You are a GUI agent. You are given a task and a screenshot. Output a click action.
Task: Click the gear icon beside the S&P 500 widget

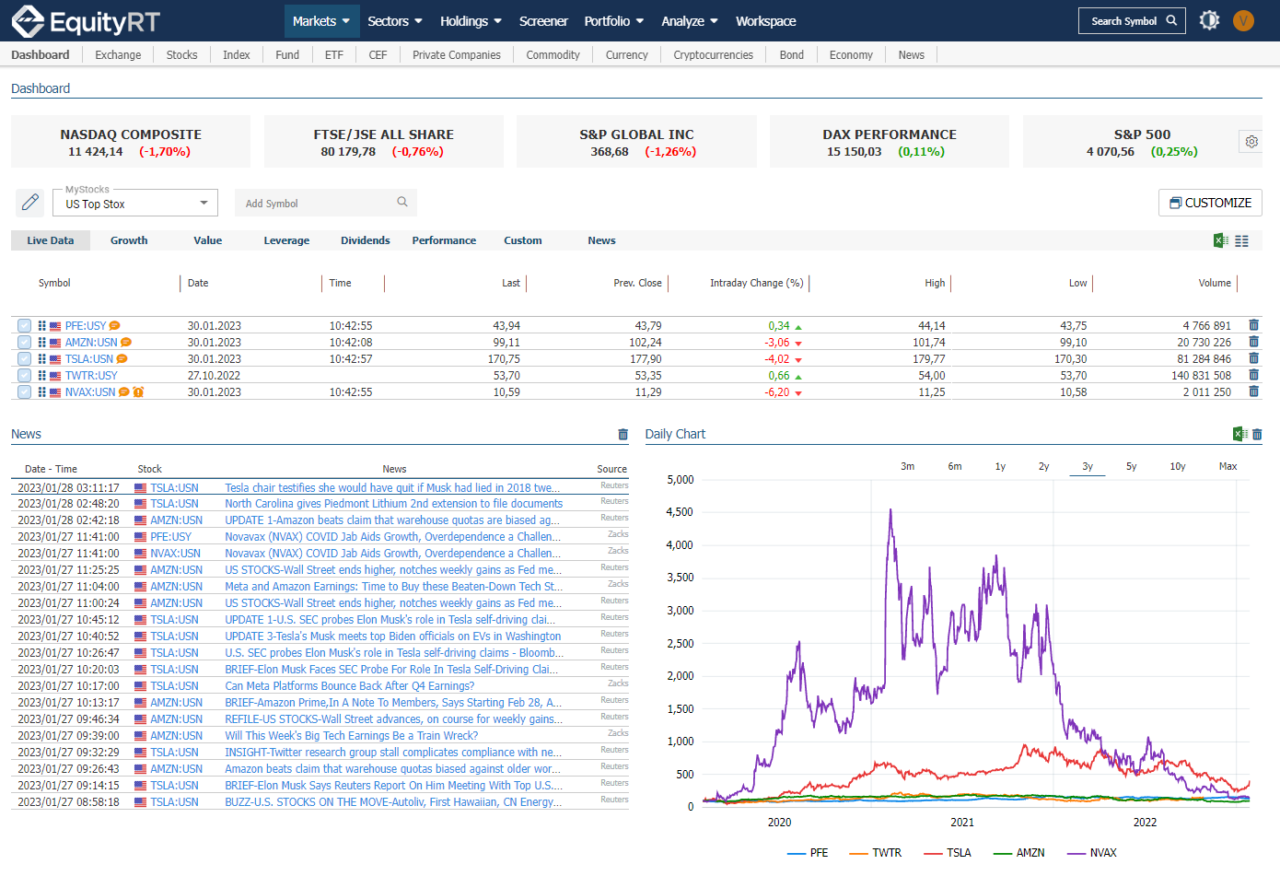click(1251, 141)
